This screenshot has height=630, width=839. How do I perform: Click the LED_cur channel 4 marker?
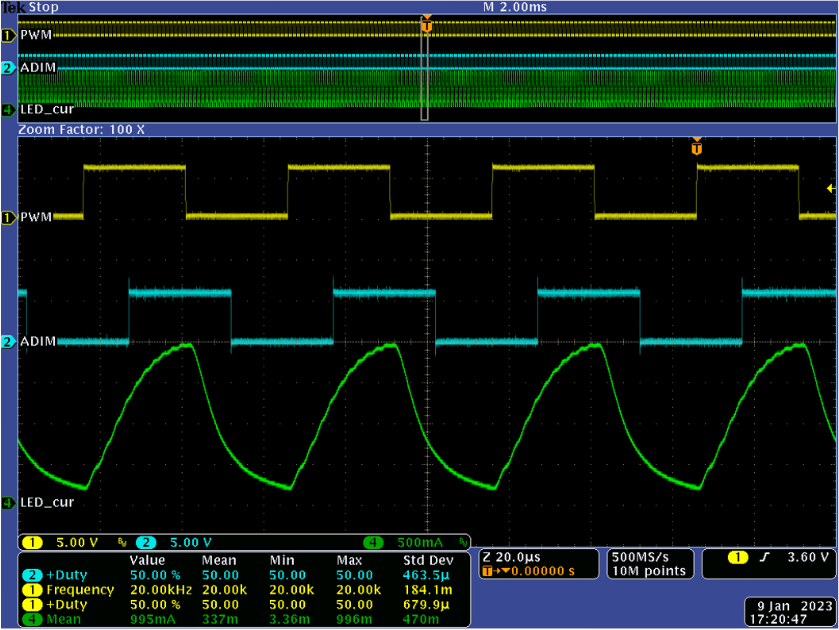[8, 502]
